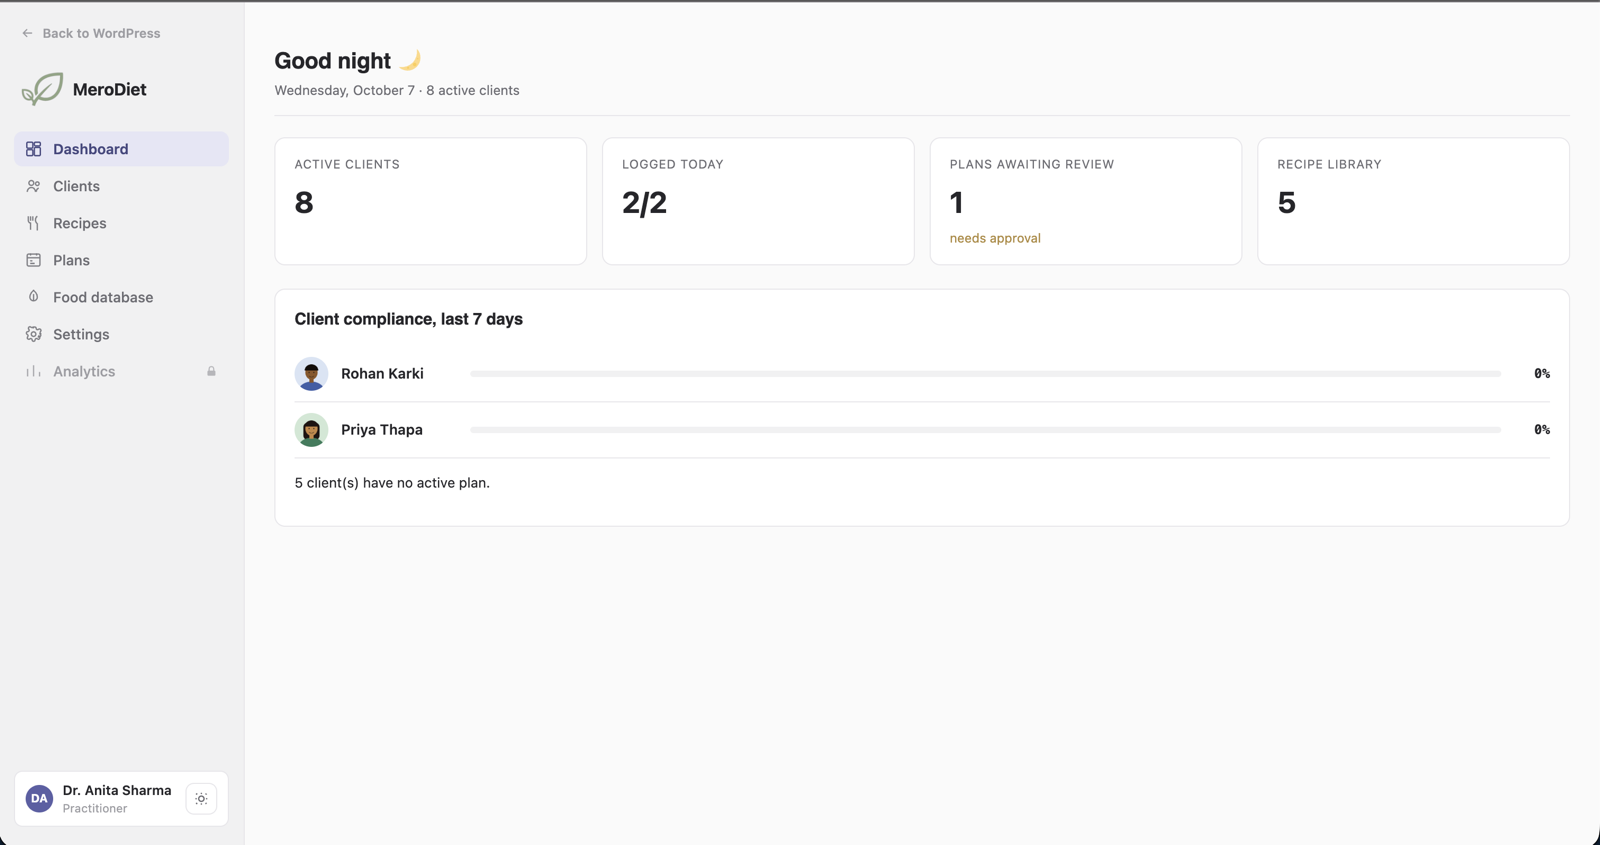Click the DA user avatar circle
1600x845 pixels.
point(39,798)
